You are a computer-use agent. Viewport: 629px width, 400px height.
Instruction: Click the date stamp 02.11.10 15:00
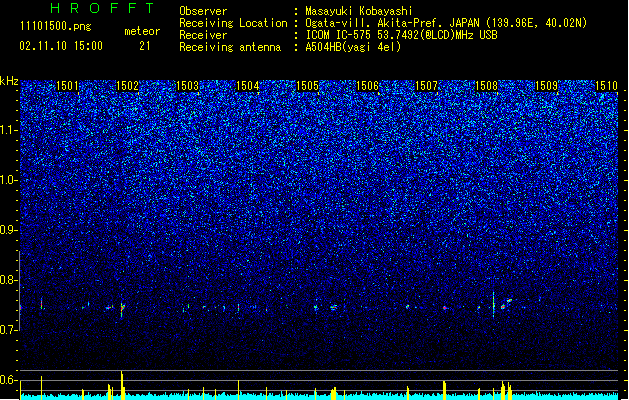click(61, 46)
